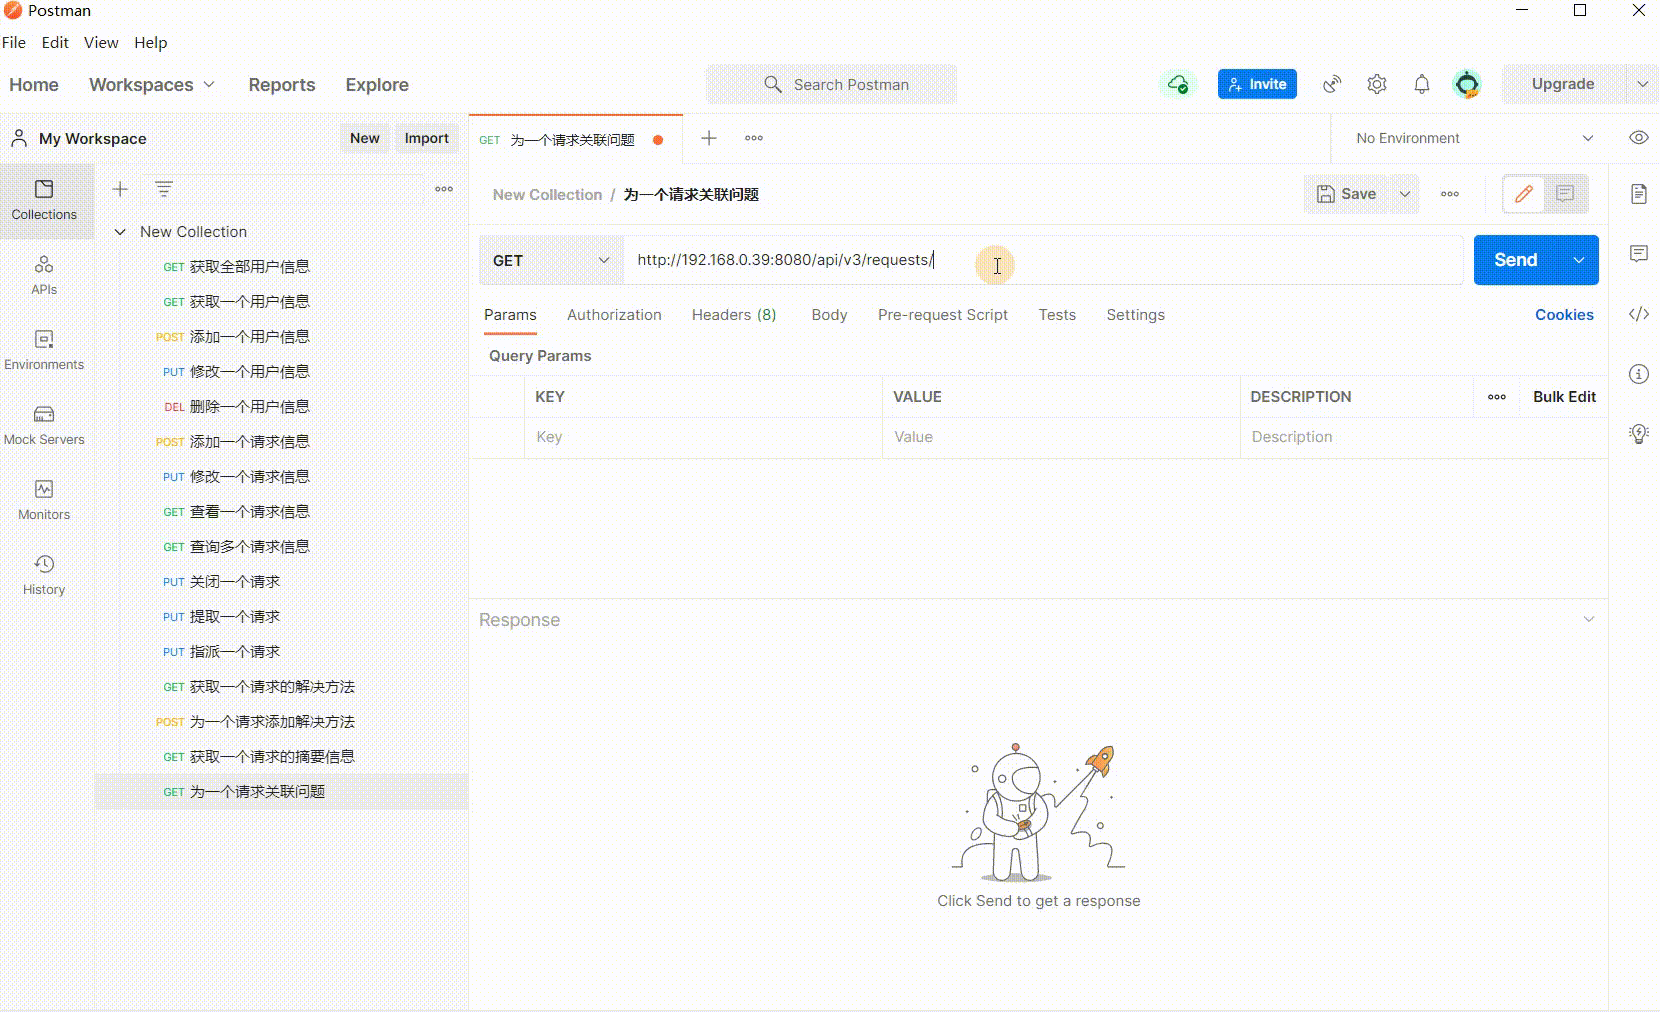Open the Settings gear icon in header
1660x1012 pixels.
pos(1377,84)
